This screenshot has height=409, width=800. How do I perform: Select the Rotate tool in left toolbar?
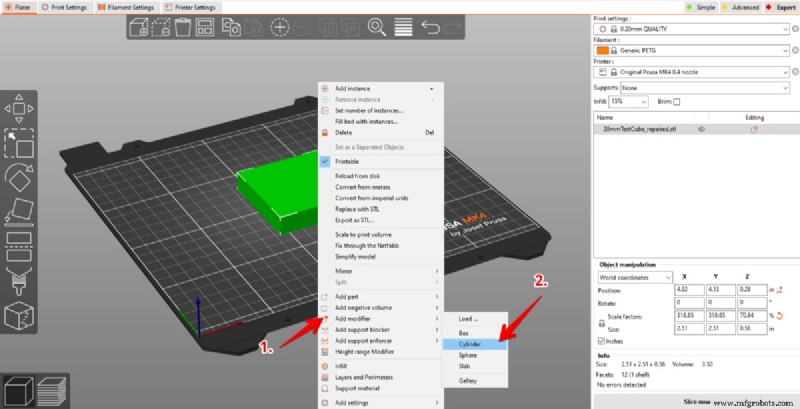coord(19,177)
